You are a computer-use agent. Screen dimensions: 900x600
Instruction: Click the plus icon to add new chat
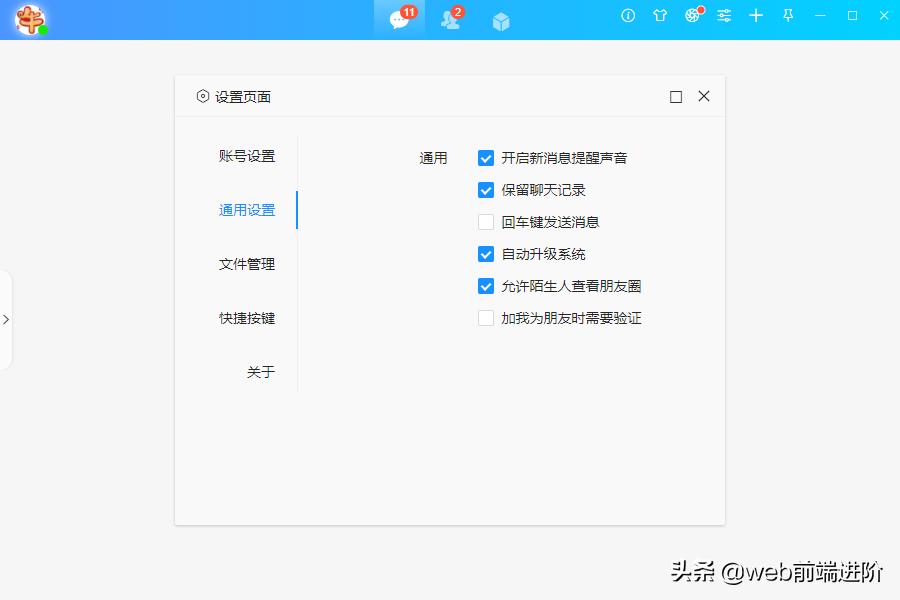pyautogui.click(x=755, y=16)
